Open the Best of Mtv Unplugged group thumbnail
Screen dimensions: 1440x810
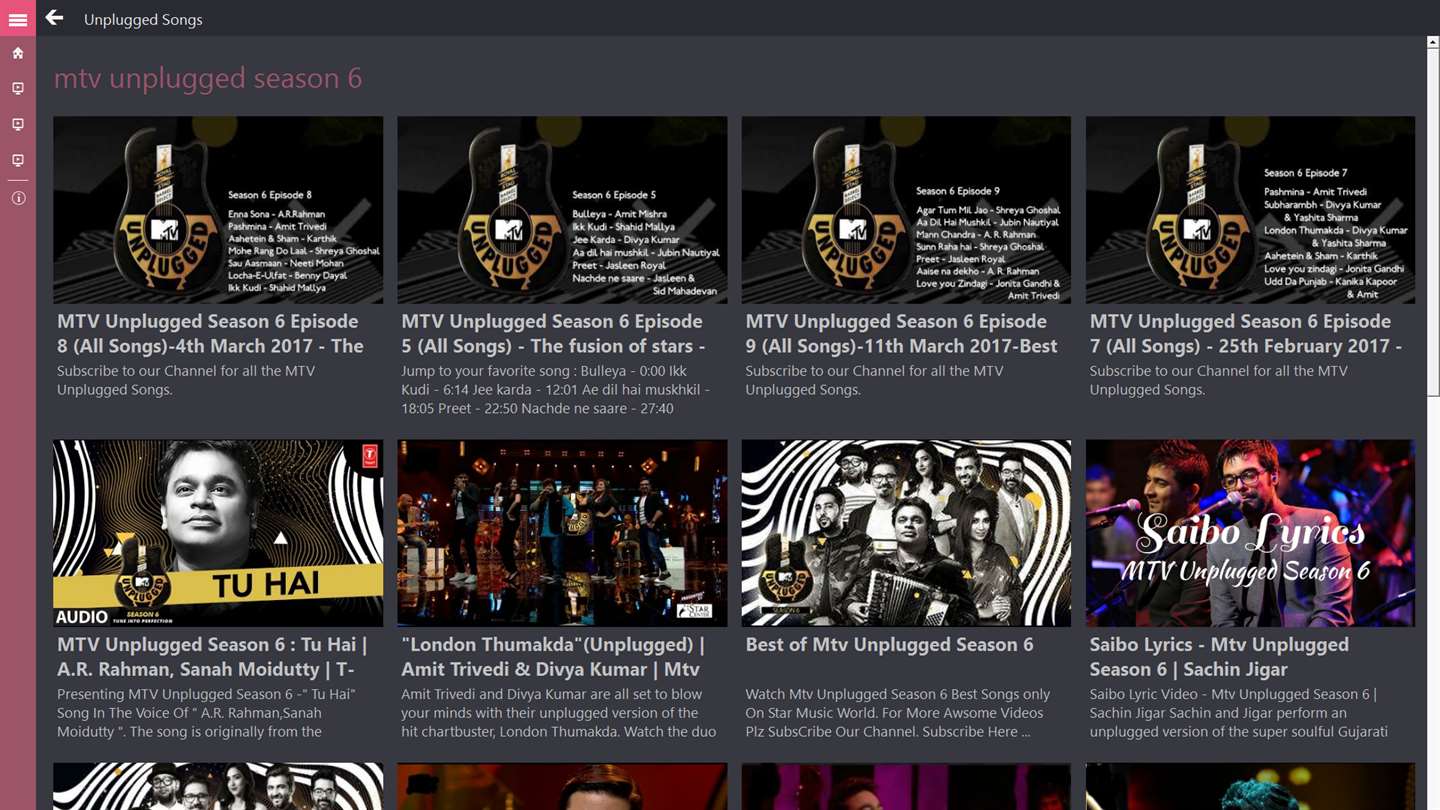click(x=906, y=533)
